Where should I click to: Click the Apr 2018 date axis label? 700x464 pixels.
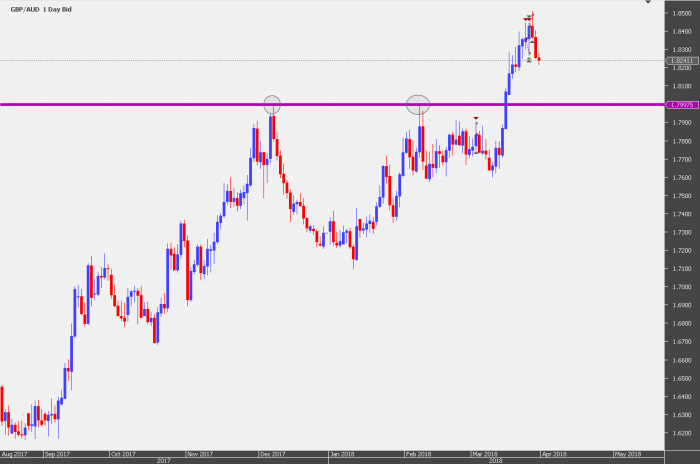click(x=554, y=454)
